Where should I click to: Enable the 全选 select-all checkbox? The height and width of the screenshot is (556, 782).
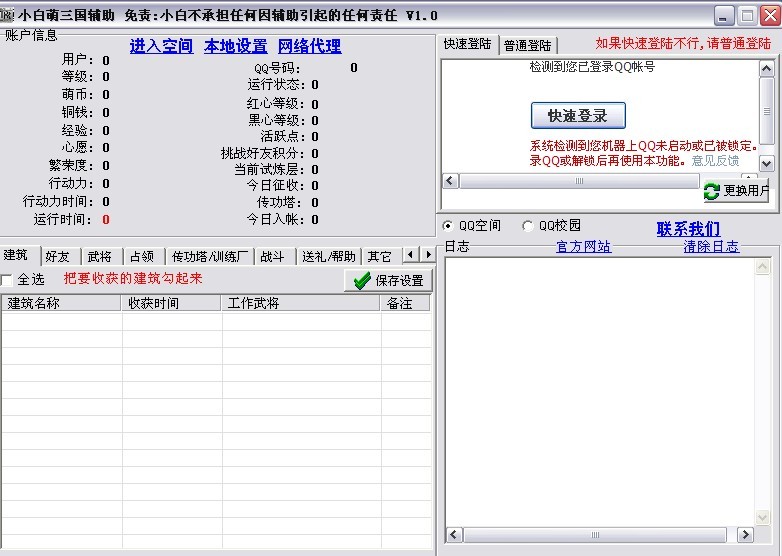click(x=8, y=280)
